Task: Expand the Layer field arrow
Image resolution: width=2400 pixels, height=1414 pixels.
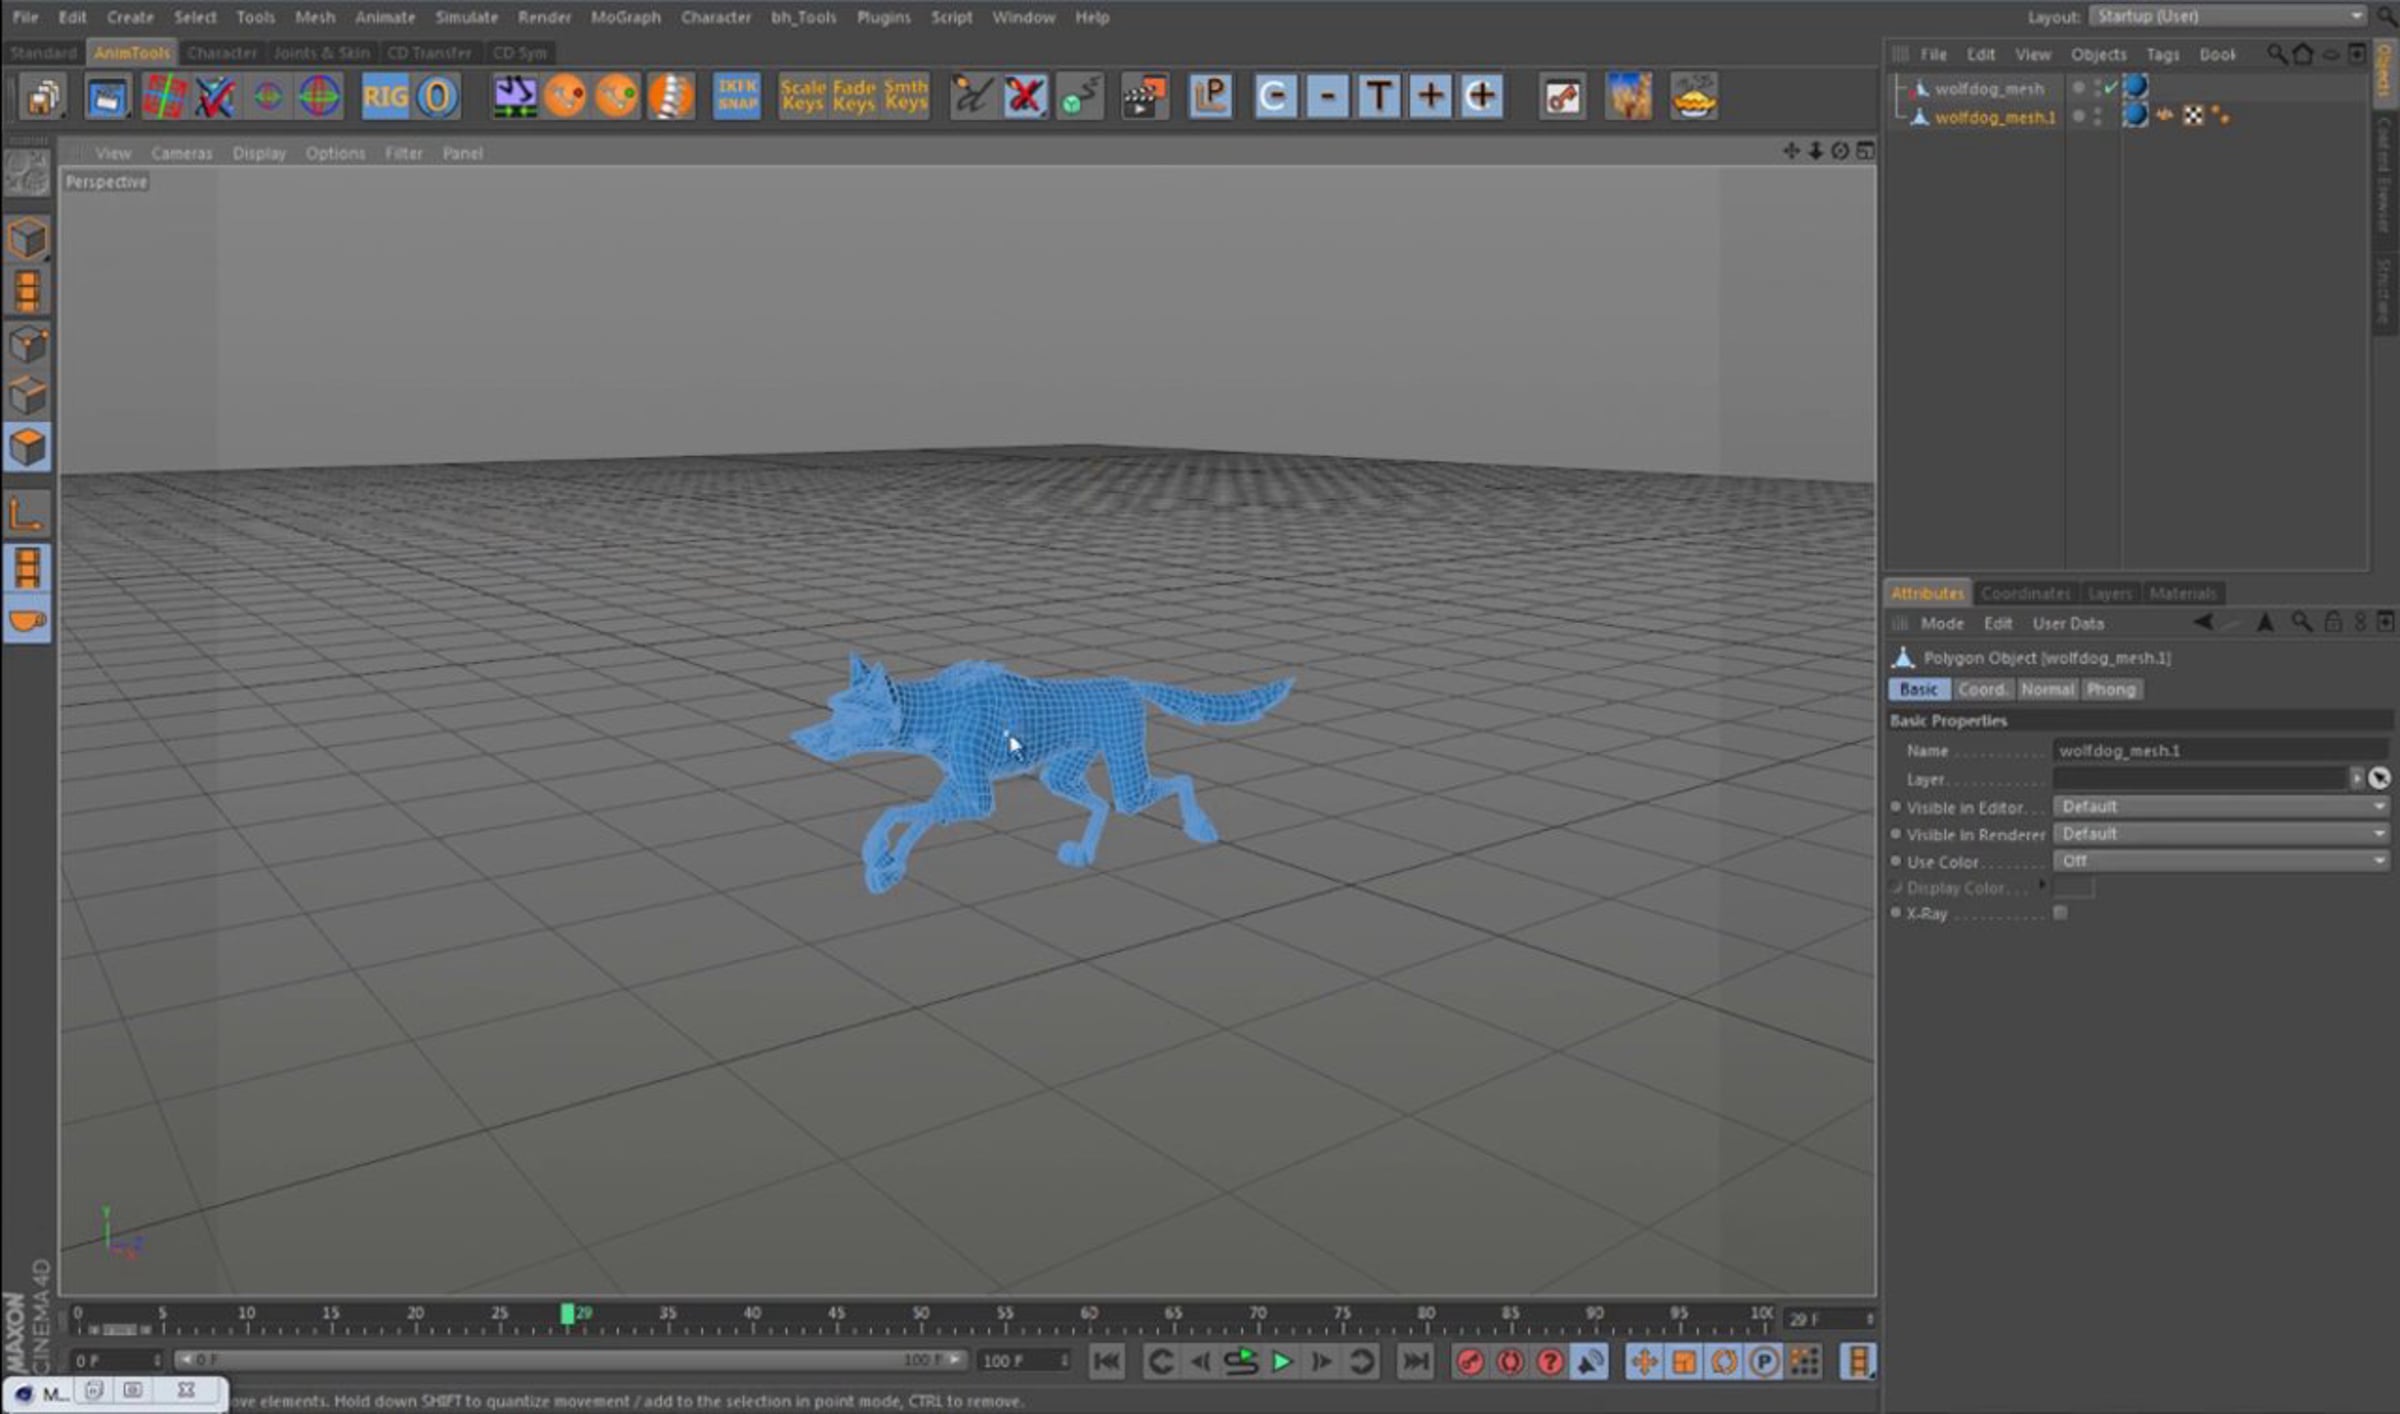Action: pyautogui.click(x=2357, y=777)
